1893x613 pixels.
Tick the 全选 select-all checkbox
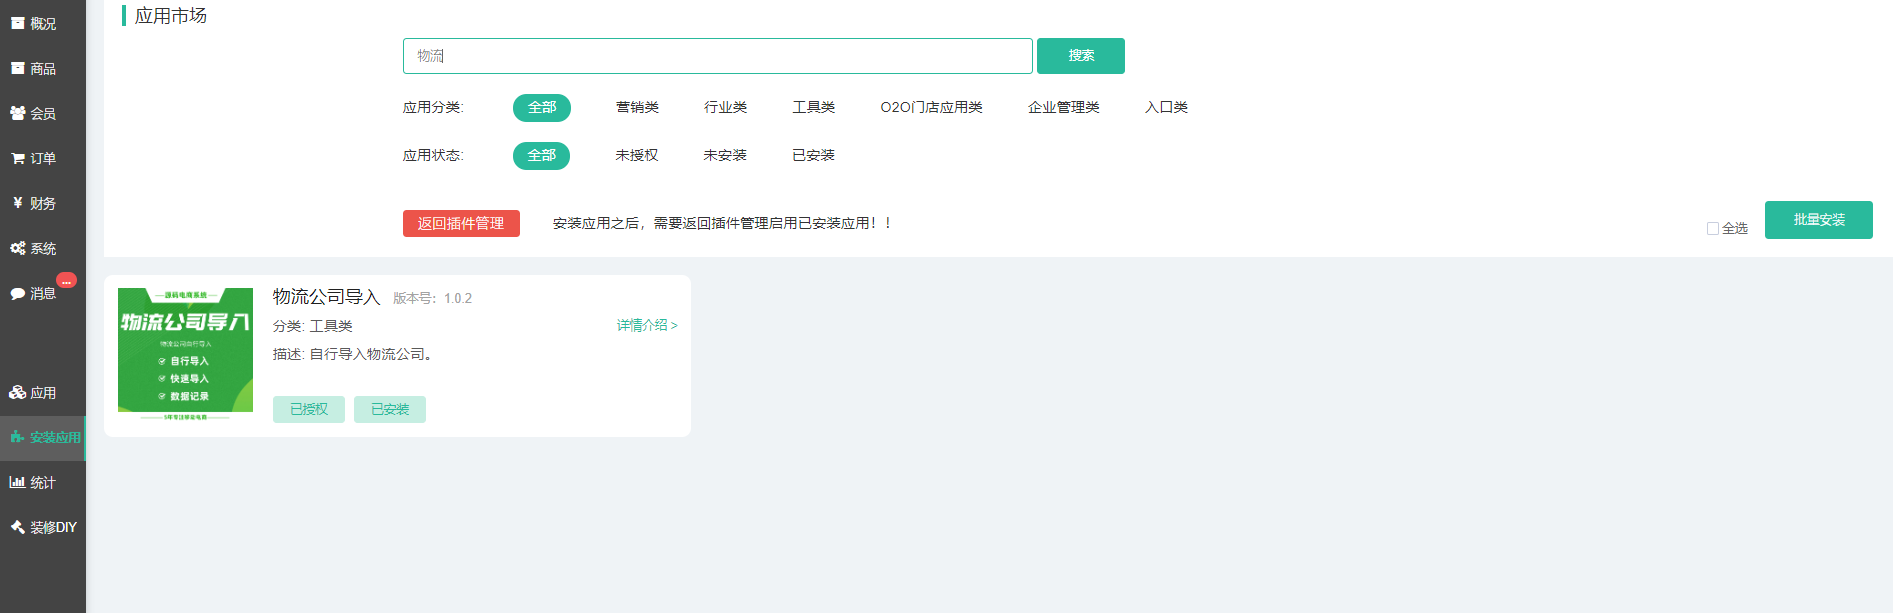(1713, 229)
